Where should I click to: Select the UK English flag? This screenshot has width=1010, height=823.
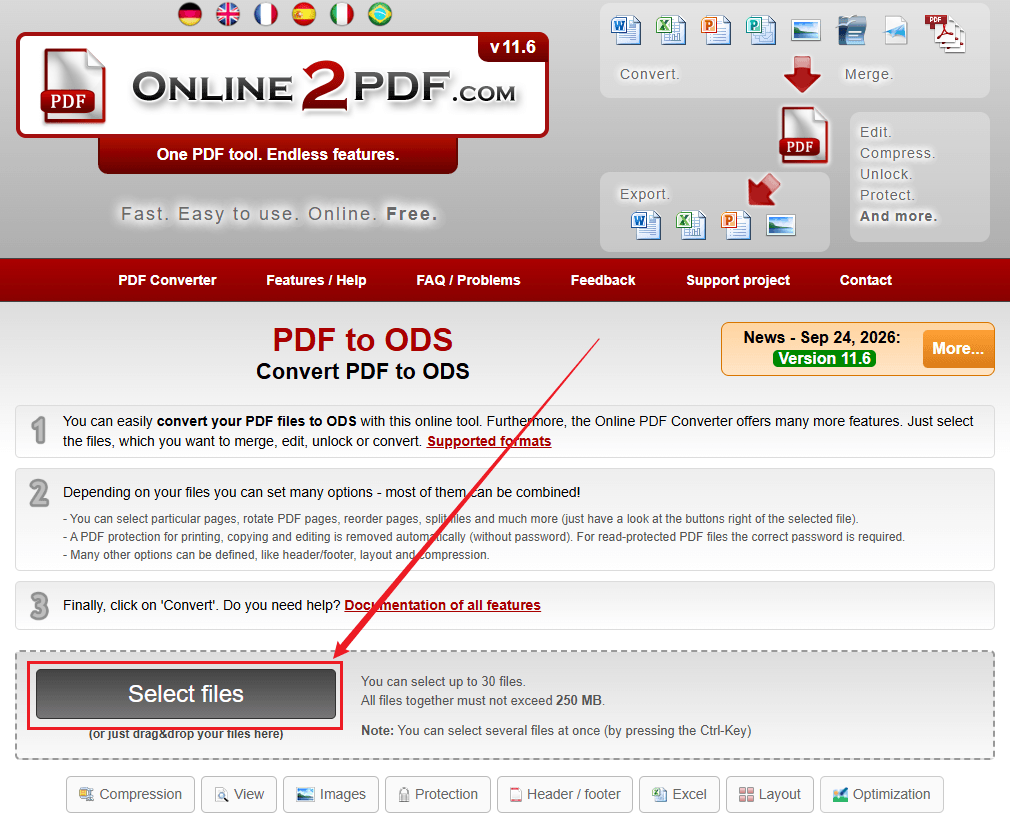pyautogui.click(x=228, y=14)
